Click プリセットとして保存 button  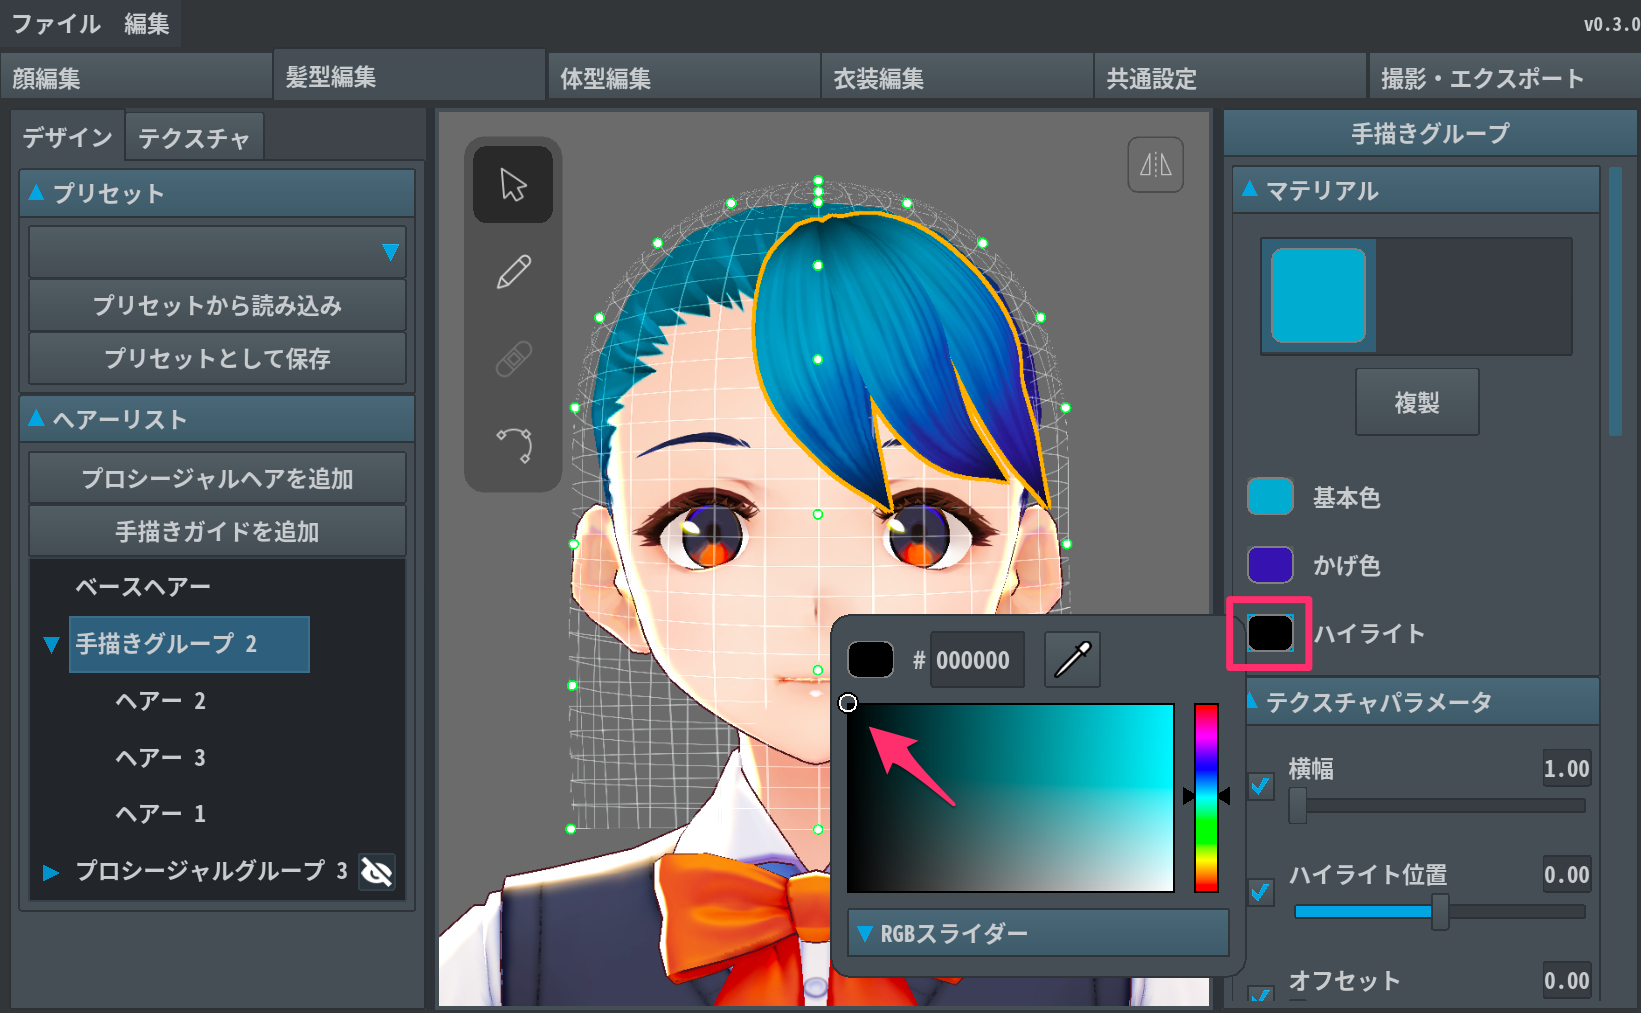coord(217,358)
